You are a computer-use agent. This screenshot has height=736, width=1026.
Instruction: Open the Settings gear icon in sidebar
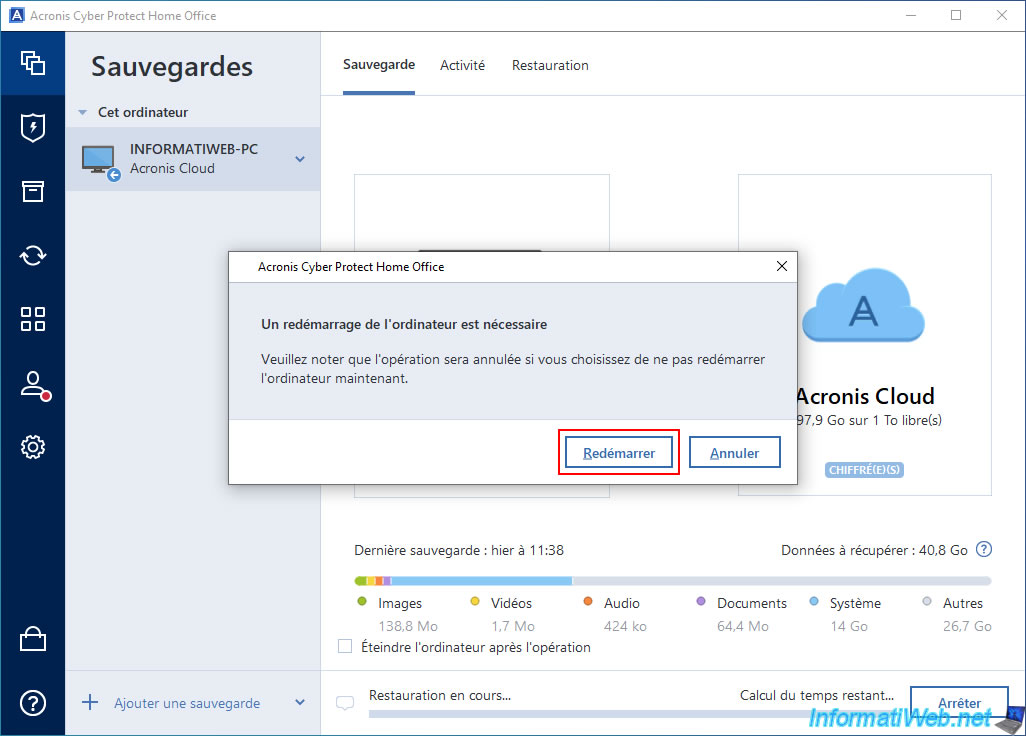(33, 447)
